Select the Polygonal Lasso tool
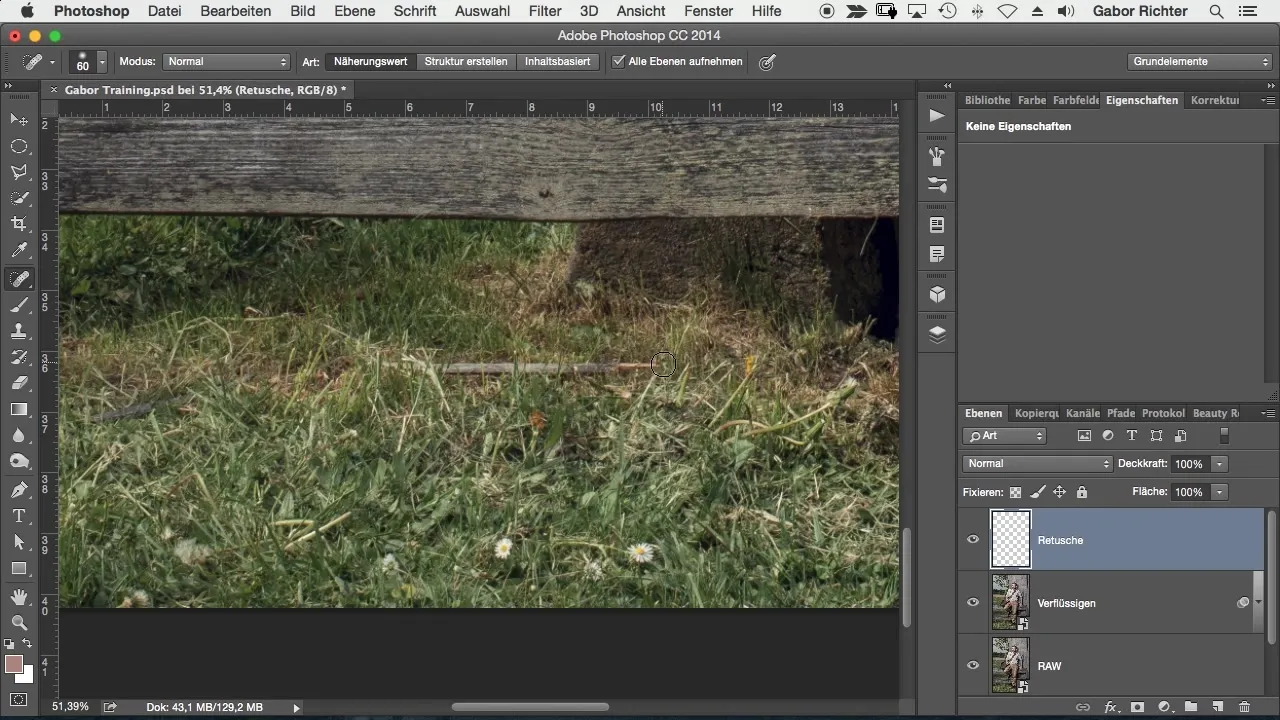 [19, 172]
